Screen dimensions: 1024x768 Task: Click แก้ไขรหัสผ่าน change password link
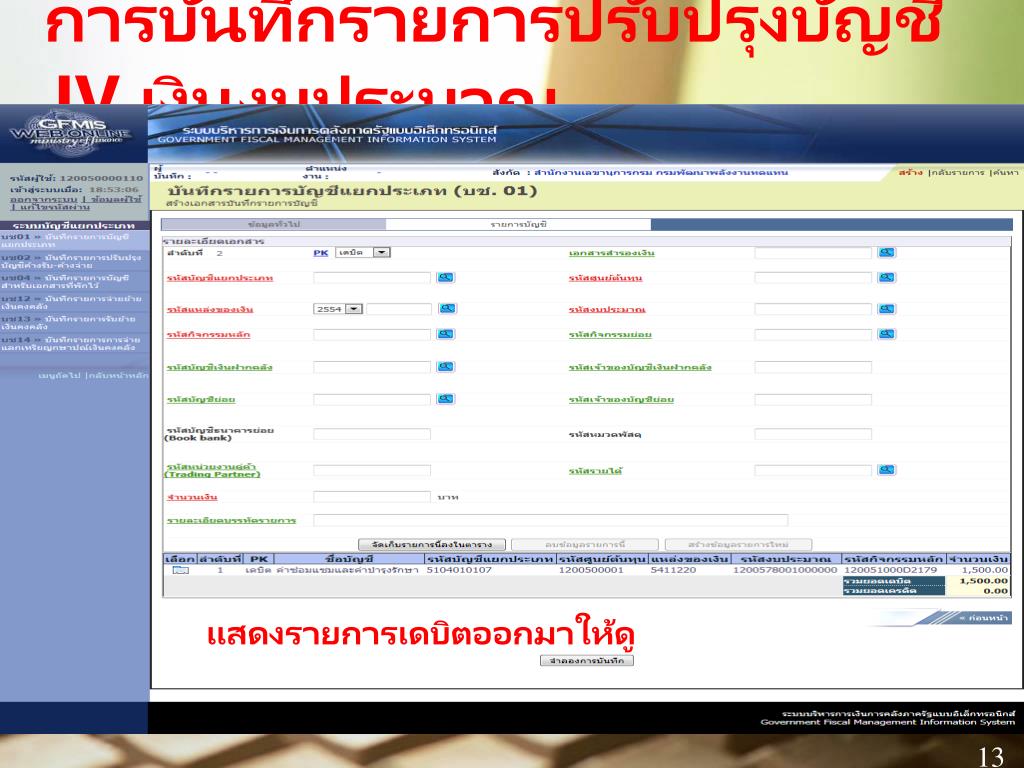[54, 208]
